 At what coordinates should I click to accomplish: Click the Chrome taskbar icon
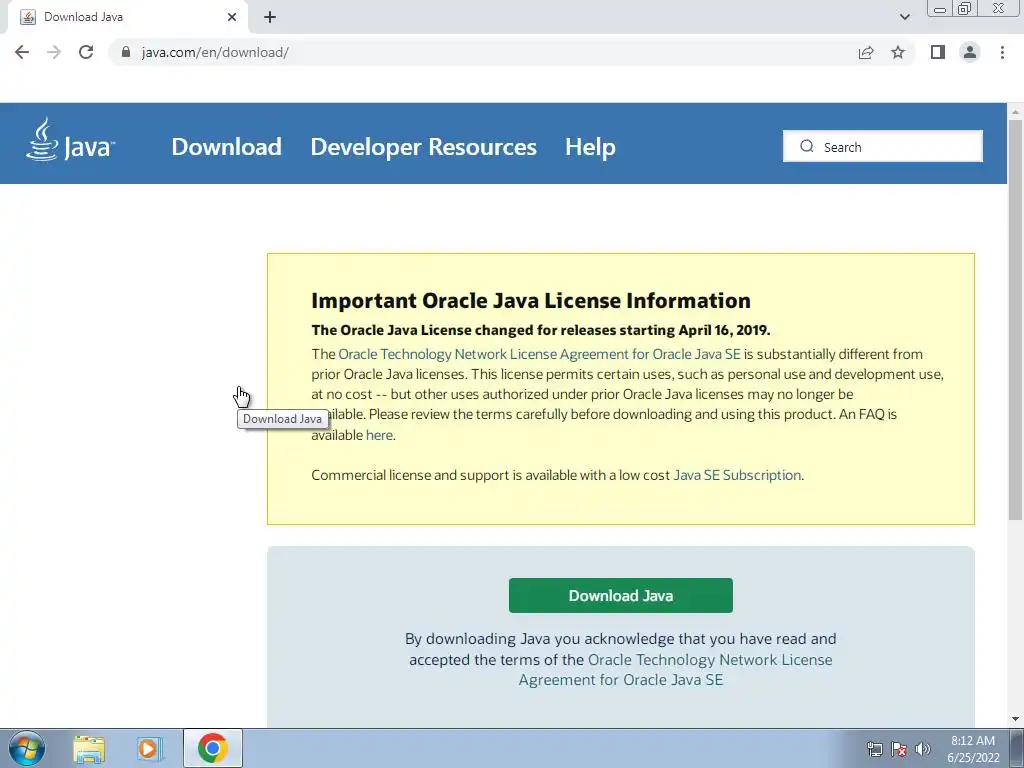pyautogui.click(x=213, y=748)
